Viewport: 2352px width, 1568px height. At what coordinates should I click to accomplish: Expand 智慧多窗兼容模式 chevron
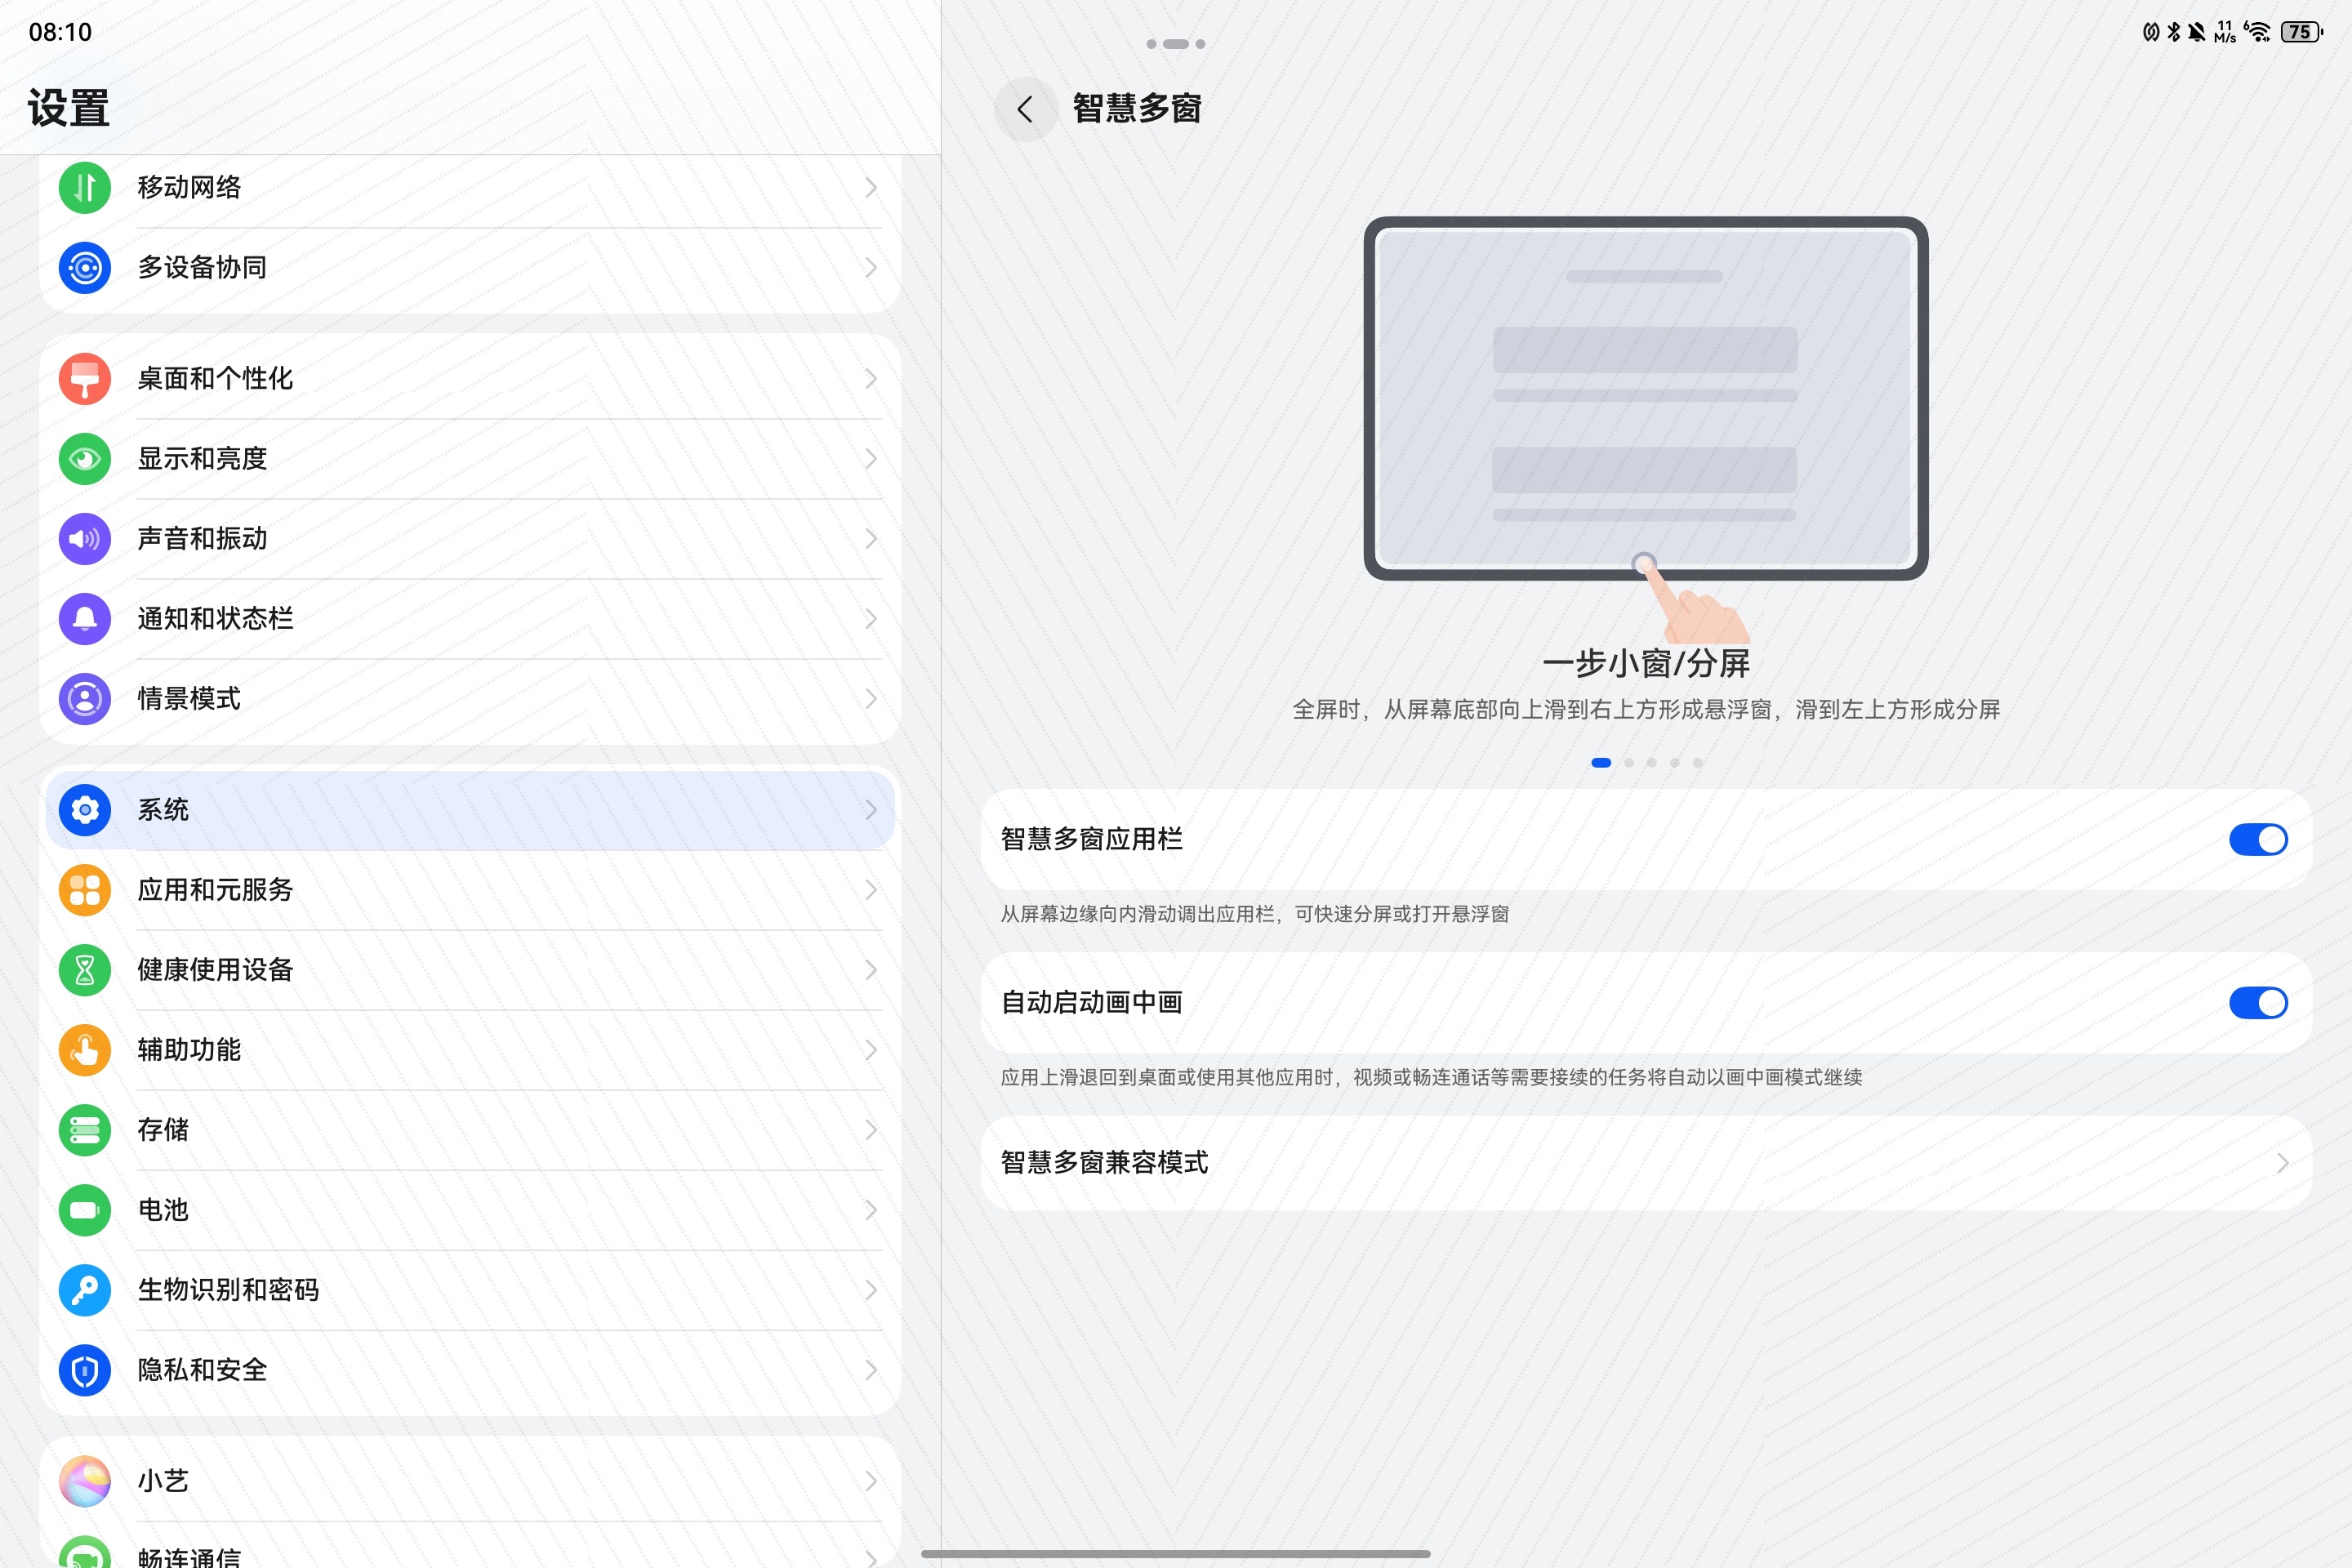tap(2282, 1162)
